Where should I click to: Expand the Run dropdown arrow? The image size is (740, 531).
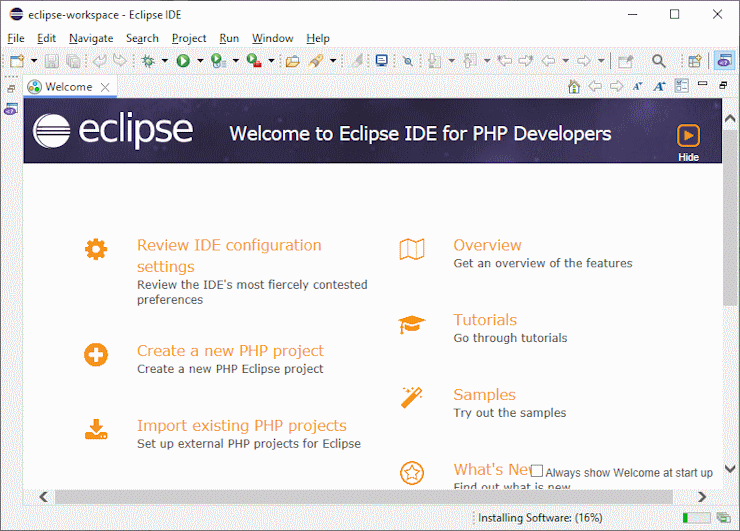pyautogui.click(x=200, y=61)
